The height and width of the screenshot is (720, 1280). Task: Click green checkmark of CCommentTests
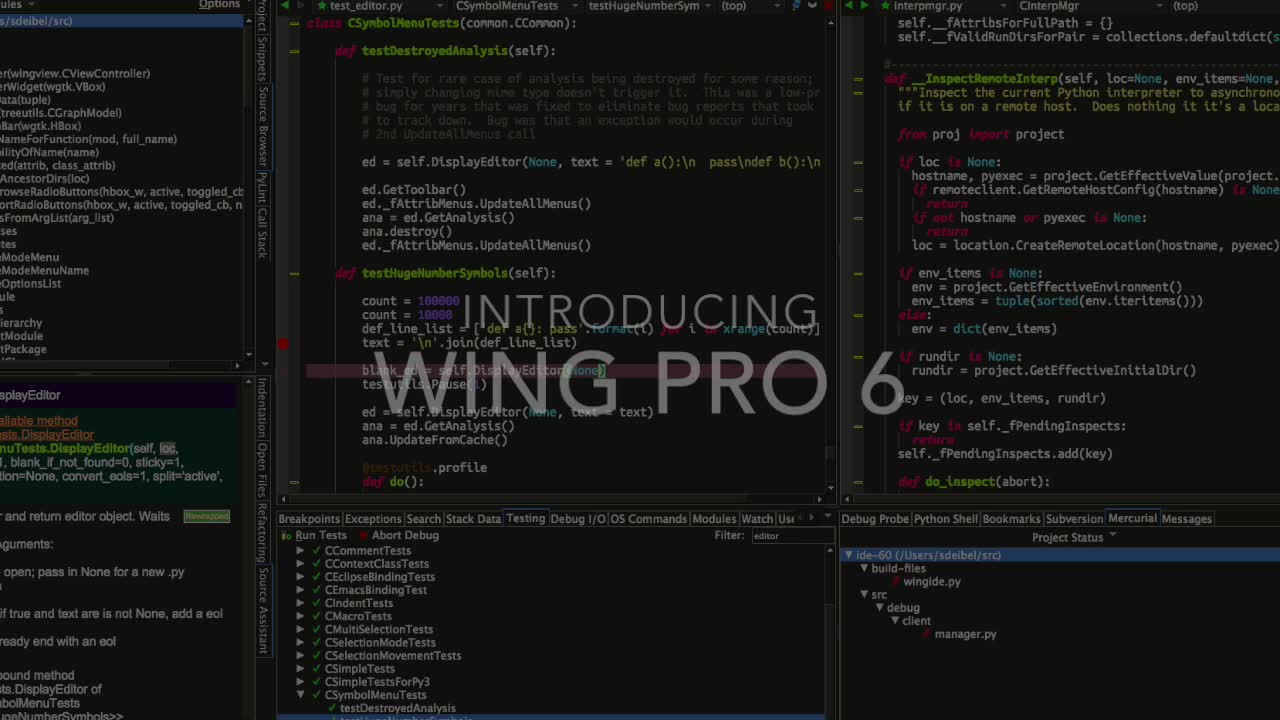coord(316,551)
